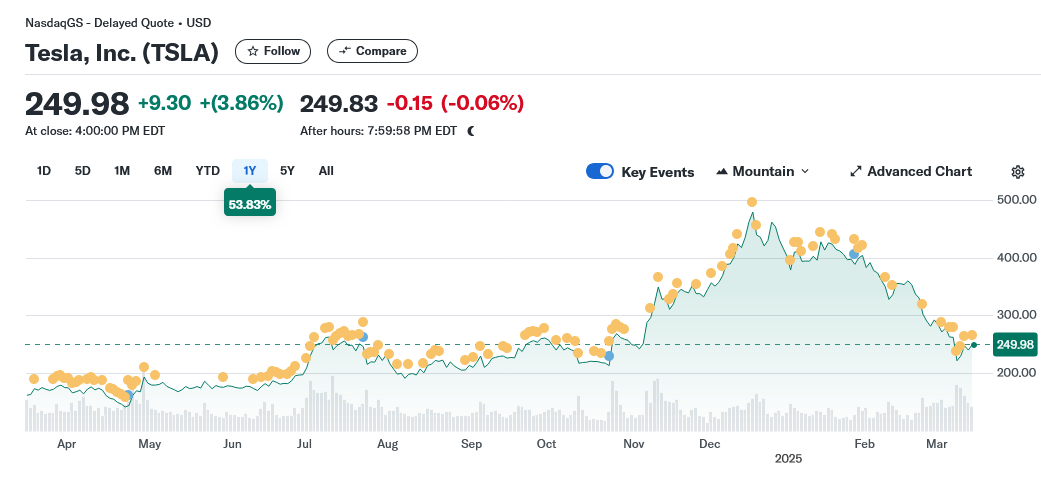Select the 6M time range

(x=163, y=171)
